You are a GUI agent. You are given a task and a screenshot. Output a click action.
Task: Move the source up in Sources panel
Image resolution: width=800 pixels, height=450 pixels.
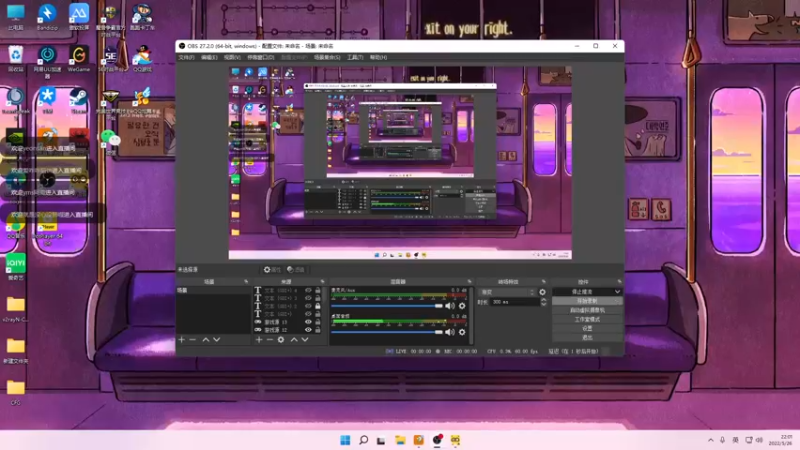pos(294,339)
